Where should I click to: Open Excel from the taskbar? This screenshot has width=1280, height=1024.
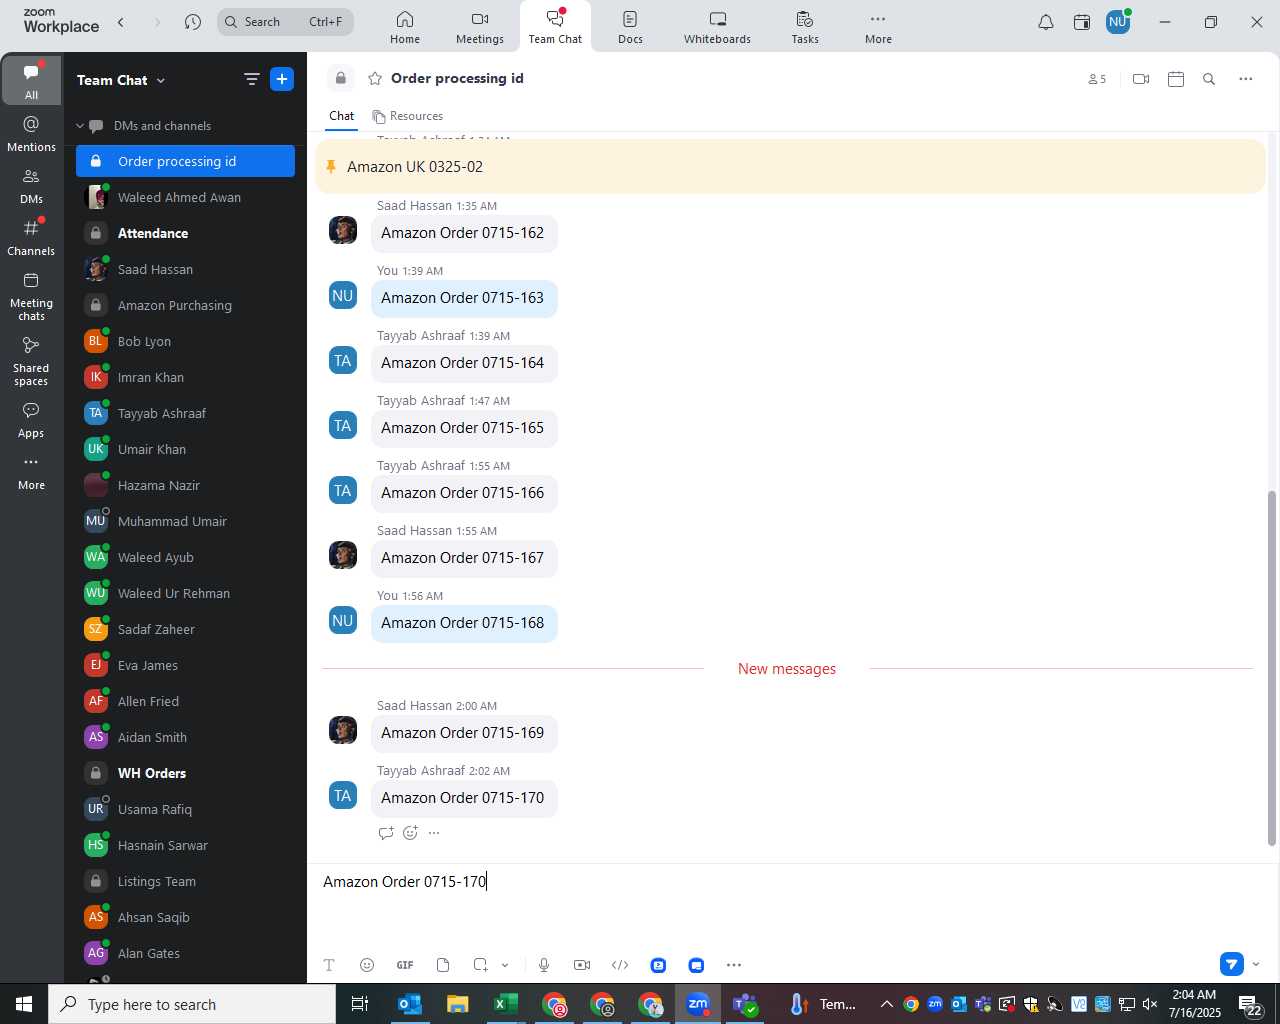point(506,1004)
